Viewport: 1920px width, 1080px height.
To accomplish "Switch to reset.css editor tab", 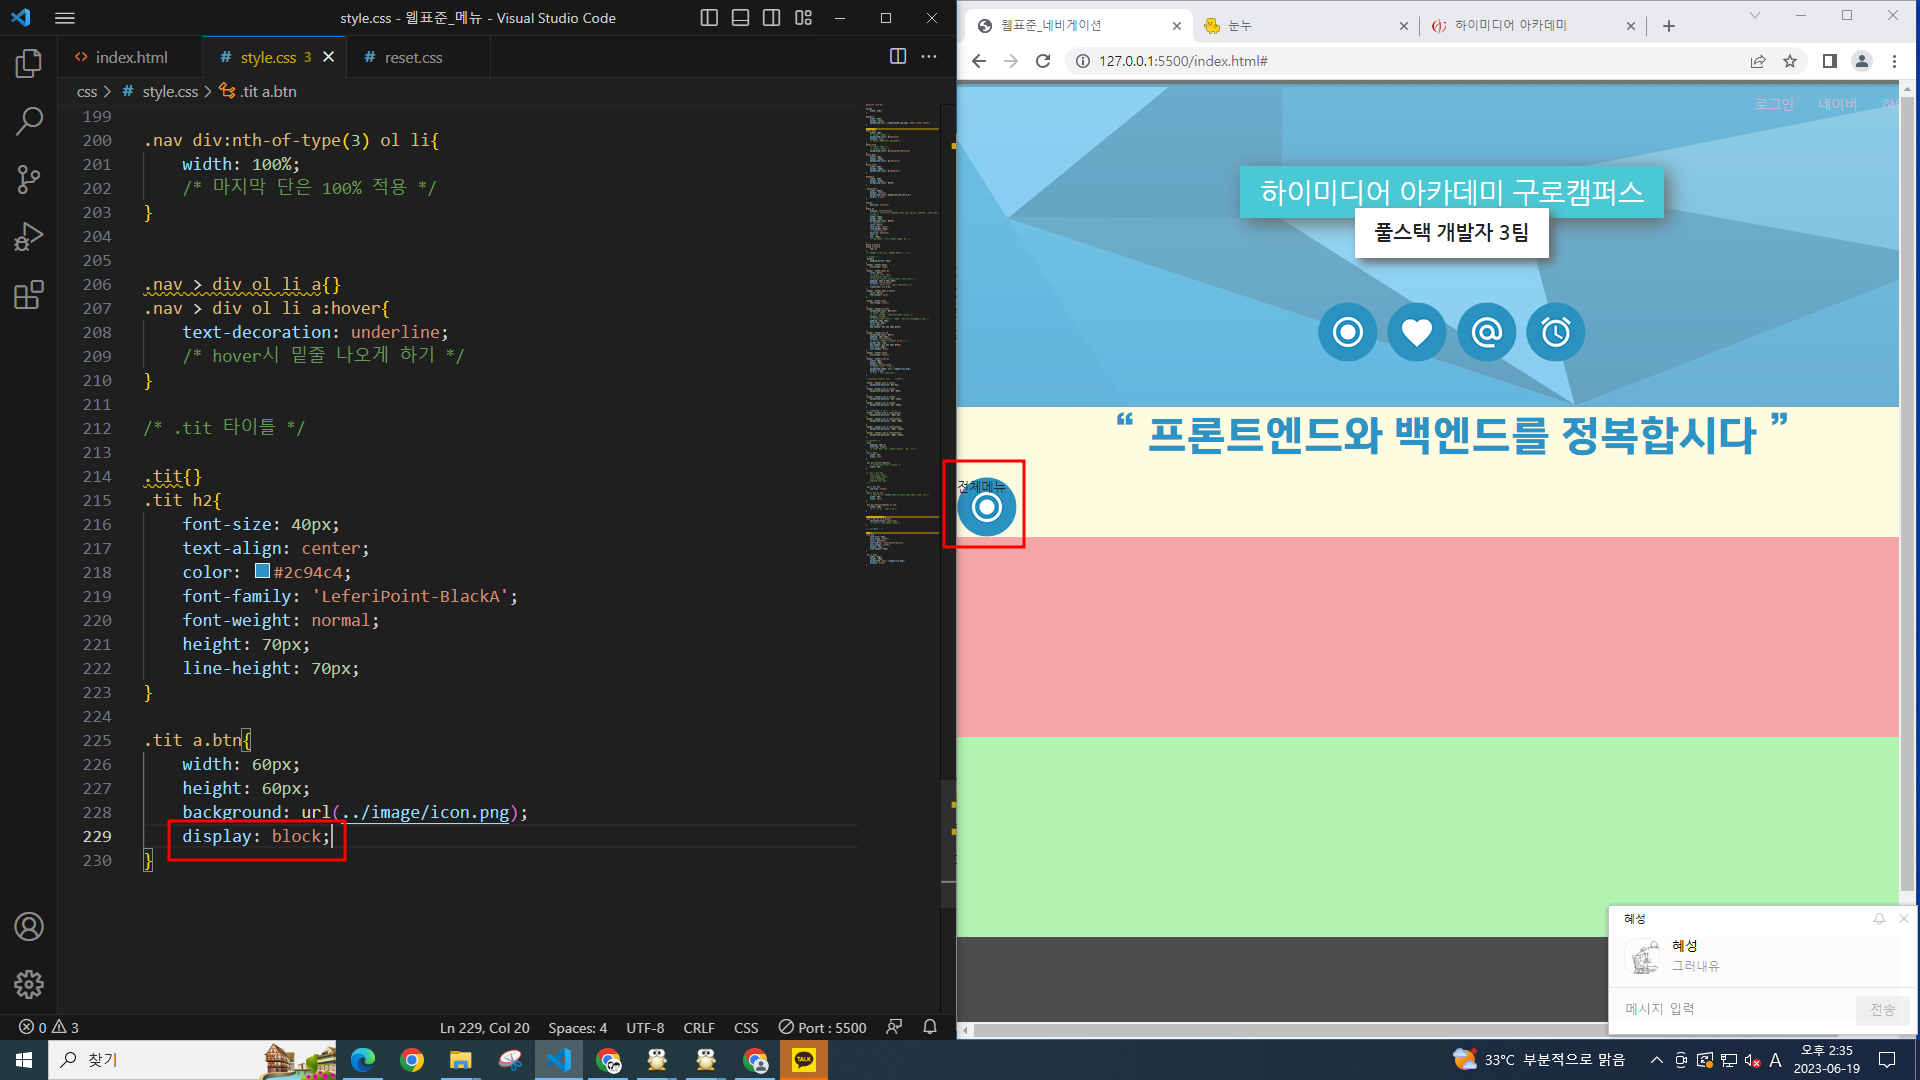I will pos(412,57).
